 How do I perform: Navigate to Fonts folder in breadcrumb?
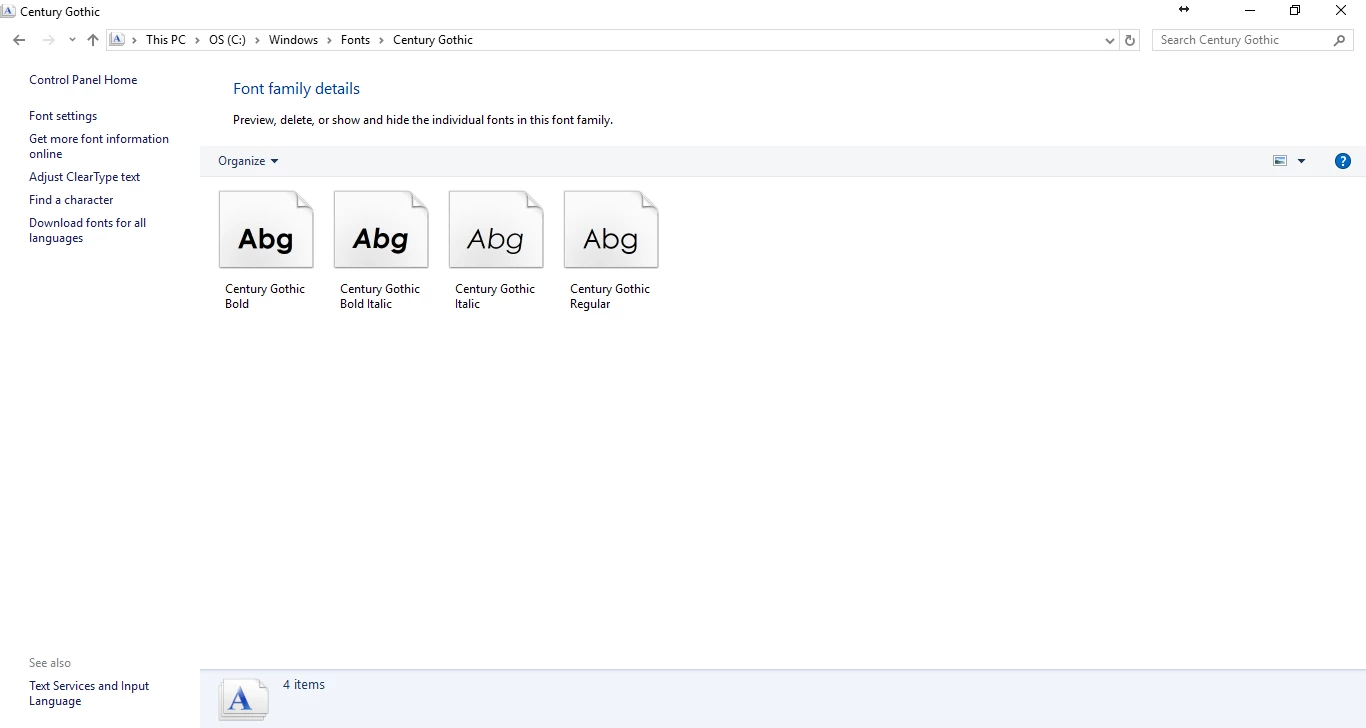[355, 40]
